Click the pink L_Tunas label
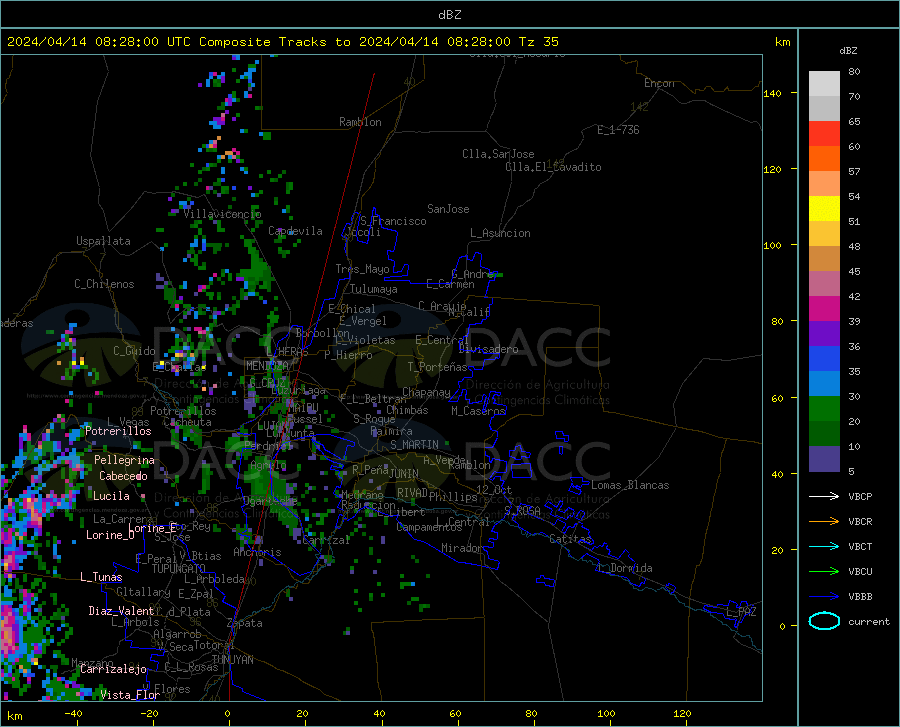The height and width of the screenshot is (727, 900). point(101,577)
